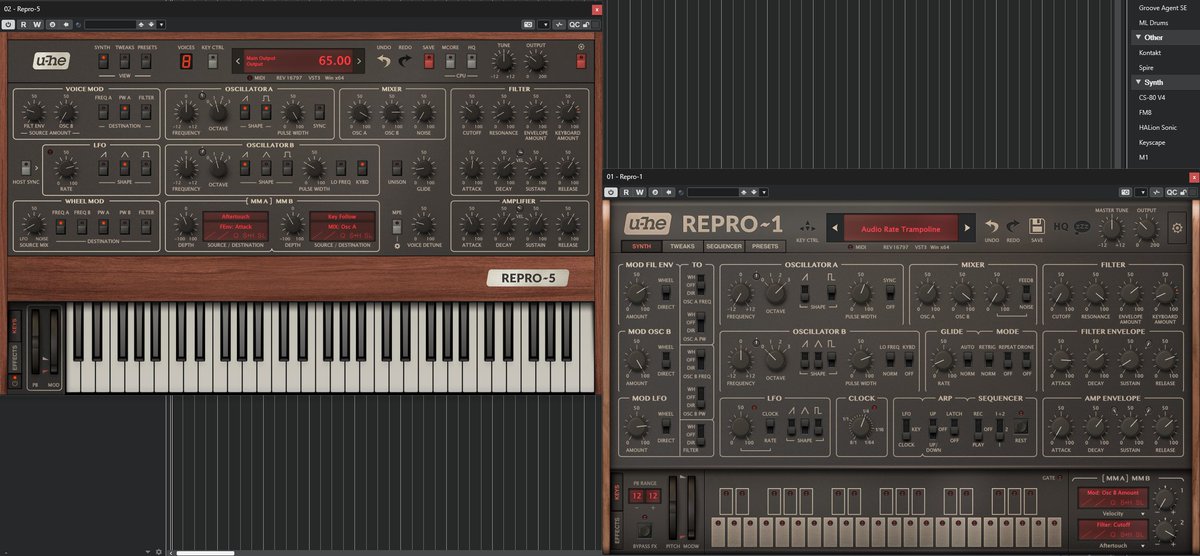Click the u-he logo in Repro-1

[647, 224]
